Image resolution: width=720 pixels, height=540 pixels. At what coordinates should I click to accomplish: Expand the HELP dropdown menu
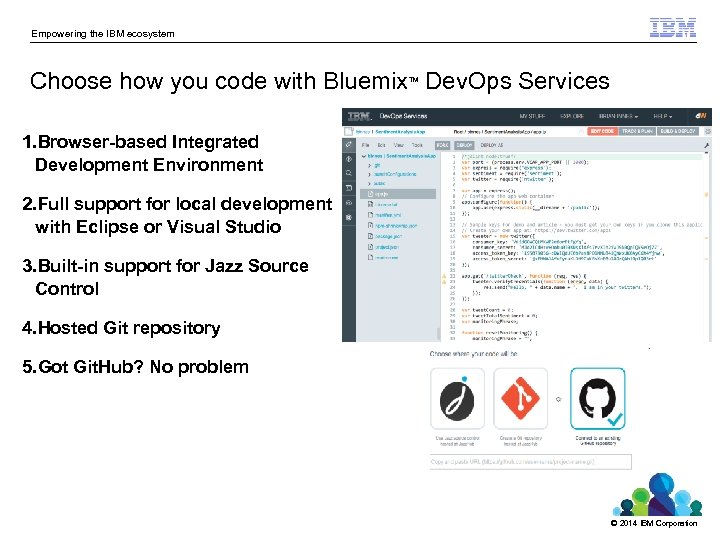click(x=663, y=116)
